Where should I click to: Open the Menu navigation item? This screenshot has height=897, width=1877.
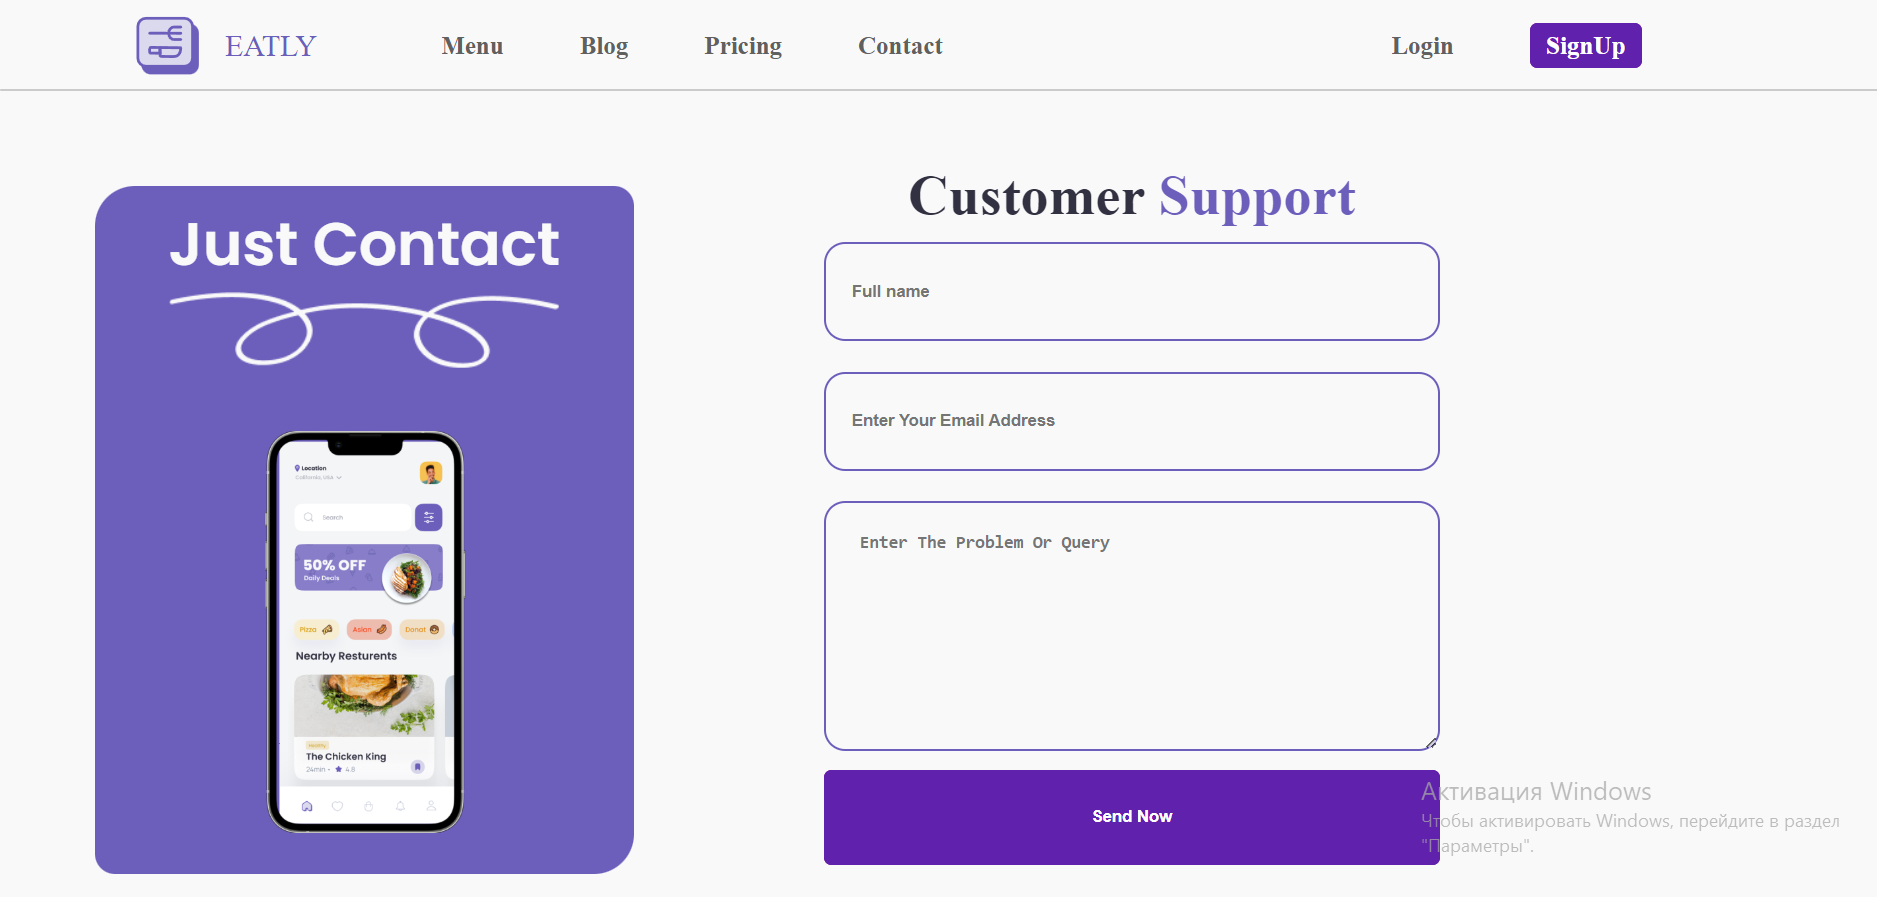(472, 46)
